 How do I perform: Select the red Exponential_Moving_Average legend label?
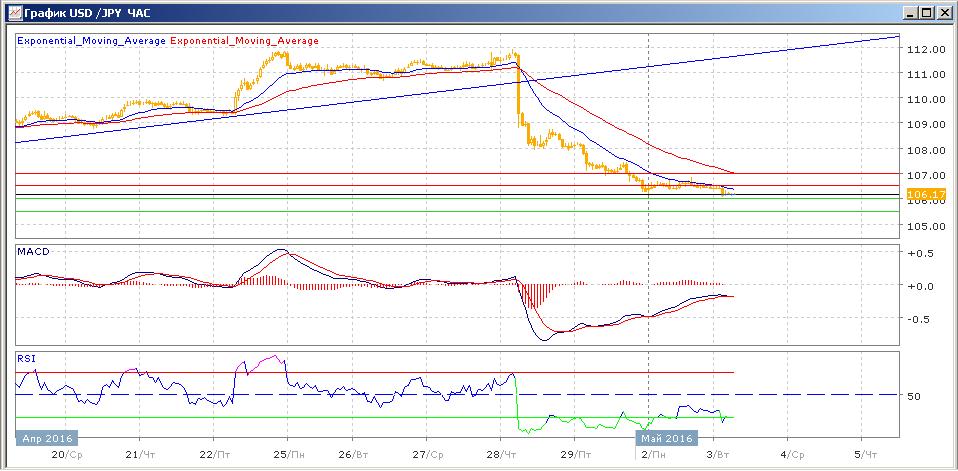245,41
